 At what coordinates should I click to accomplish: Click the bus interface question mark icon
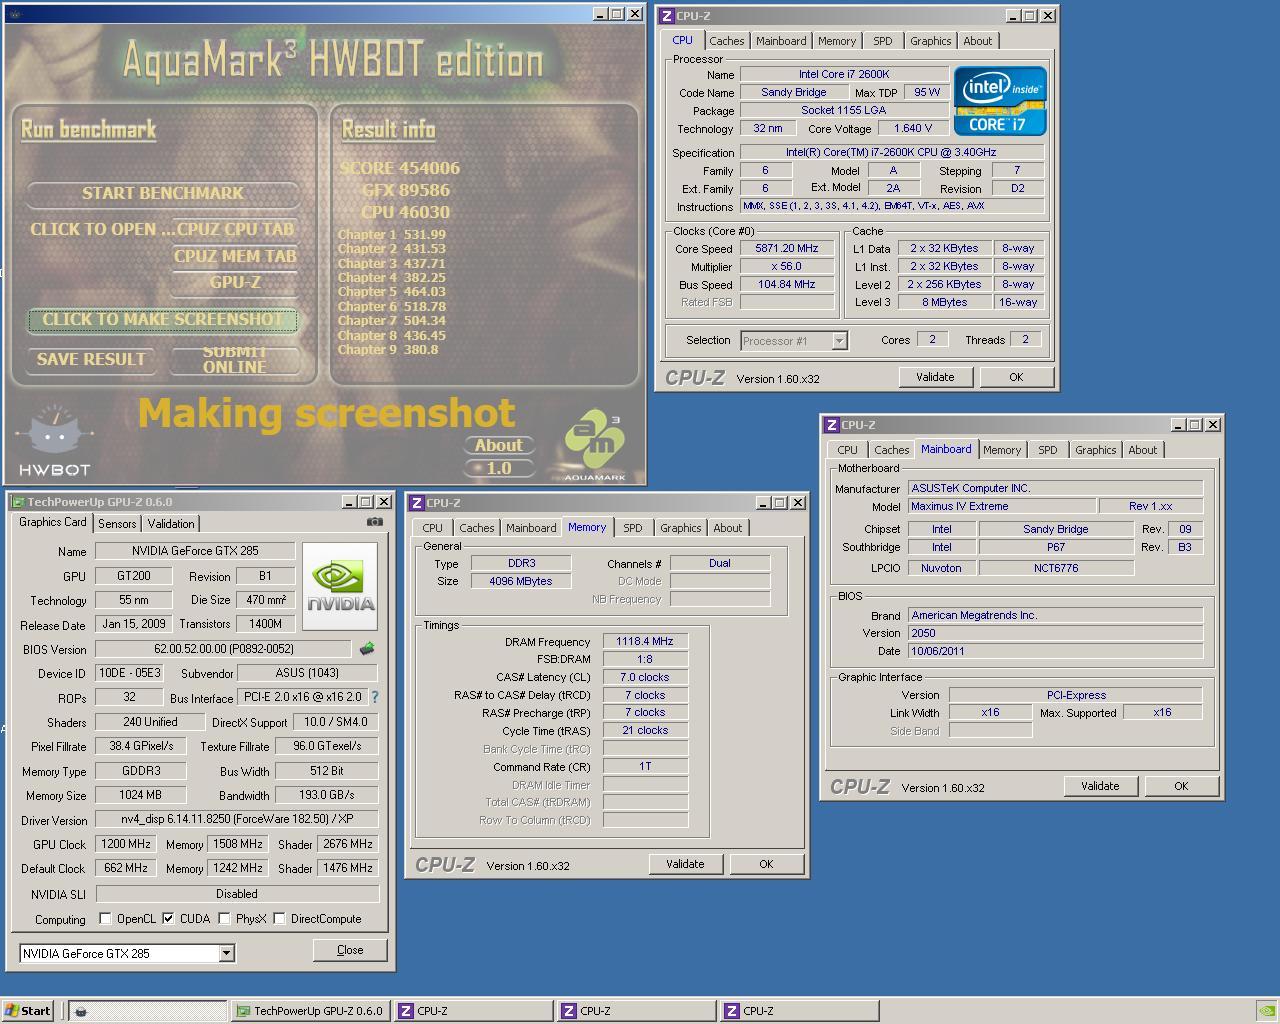(375, 697)
